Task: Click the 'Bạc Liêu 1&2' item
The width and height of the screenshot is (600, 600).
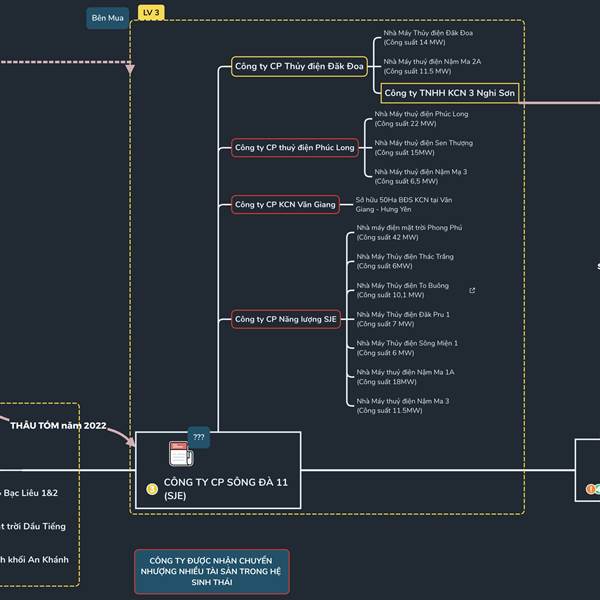Action: (x=29, y=493)
